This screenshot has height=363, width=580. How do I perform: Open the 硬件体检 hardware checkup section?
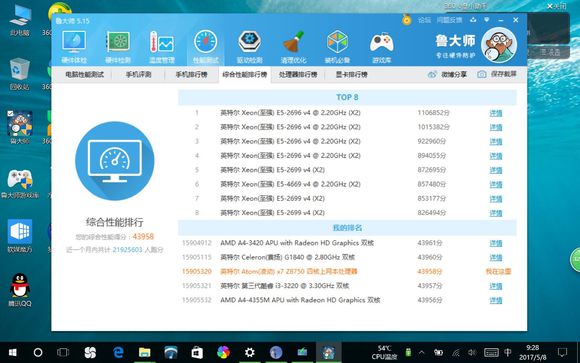click(74, 47)
